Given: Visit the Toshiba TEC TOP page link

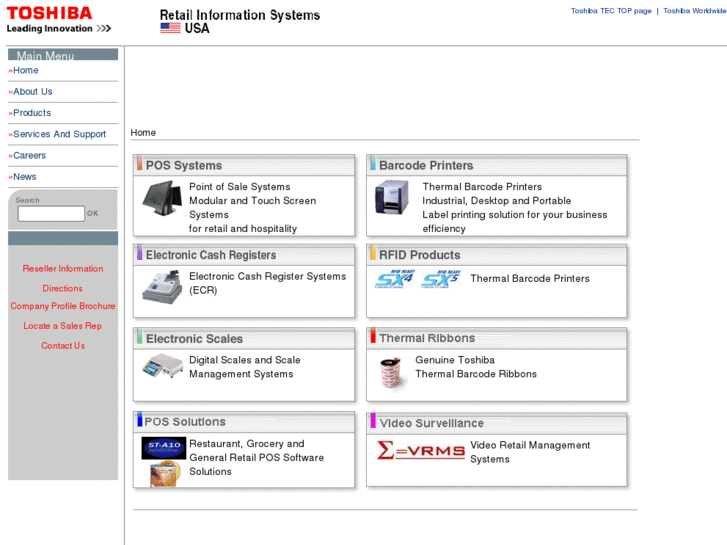Looking at the screenshot, I should click(x=611, y=11).
